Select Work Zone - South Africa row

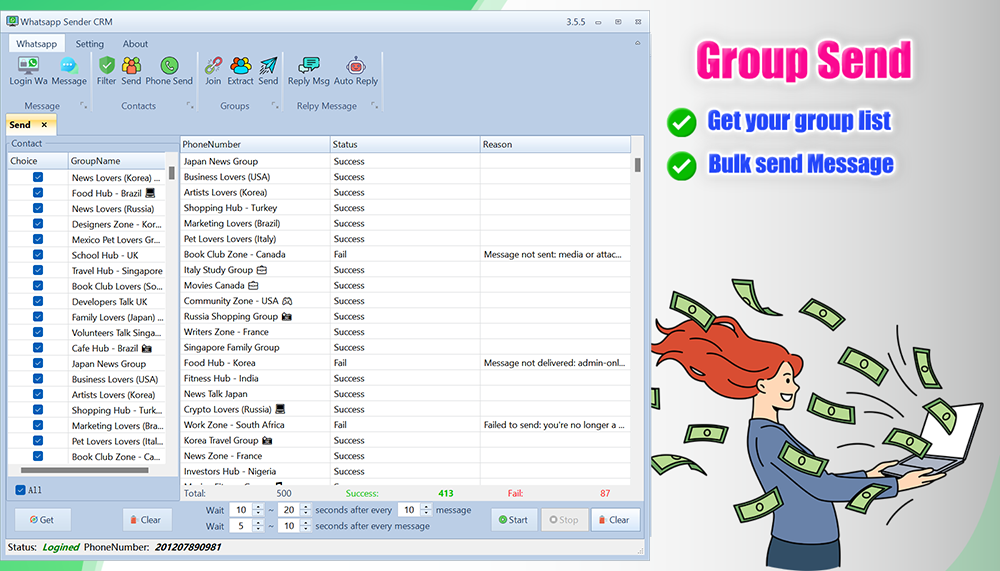click(x=406, y=424)
